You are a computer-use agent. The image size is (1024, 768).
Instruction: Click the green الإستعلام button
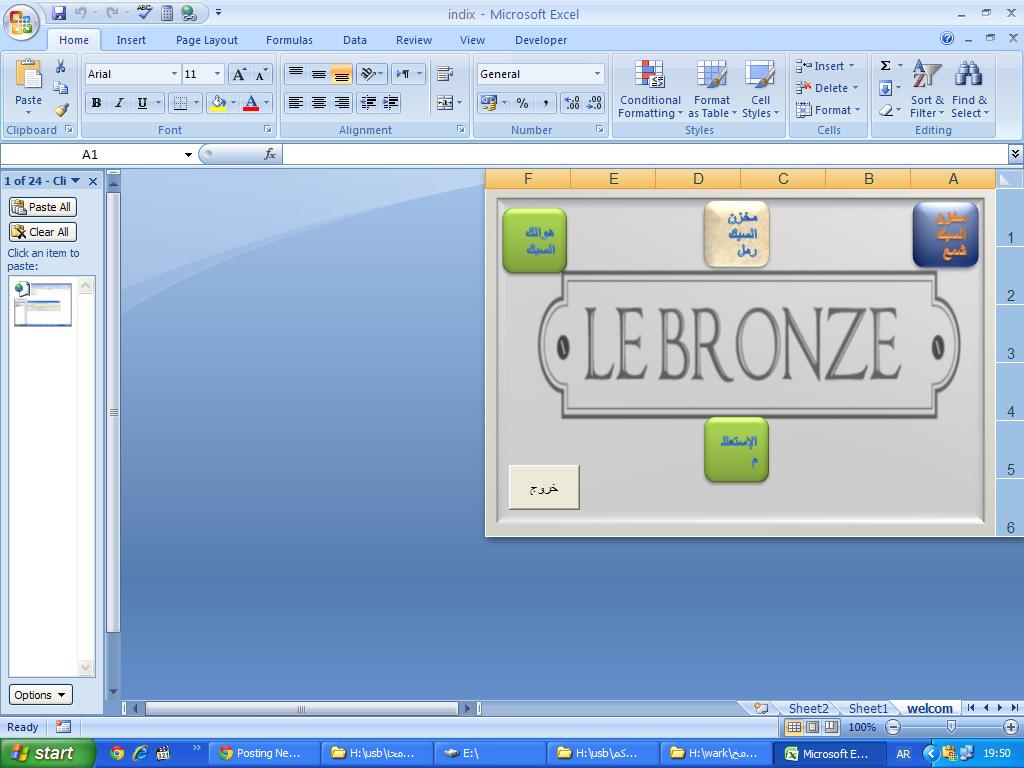[737, 450]
